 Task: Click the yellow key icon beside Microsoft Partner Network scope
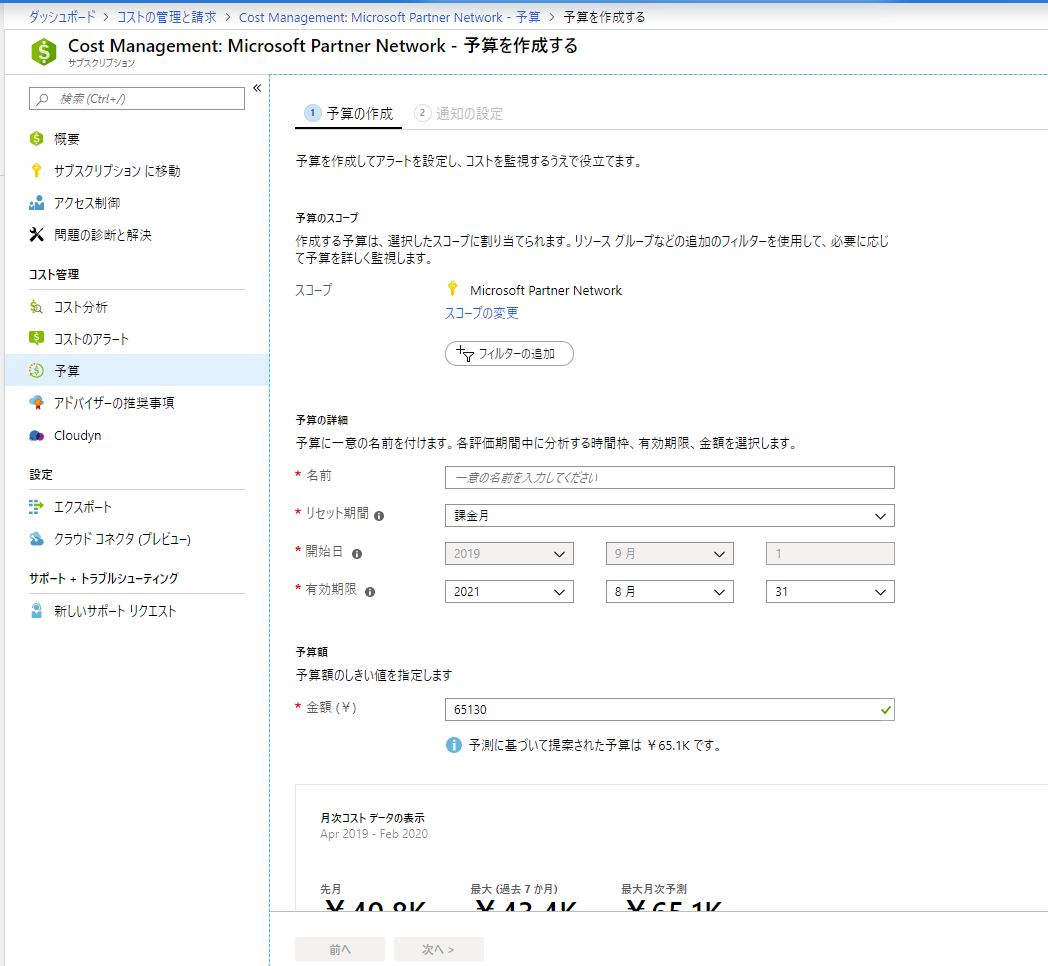click(x=452, y=289)
